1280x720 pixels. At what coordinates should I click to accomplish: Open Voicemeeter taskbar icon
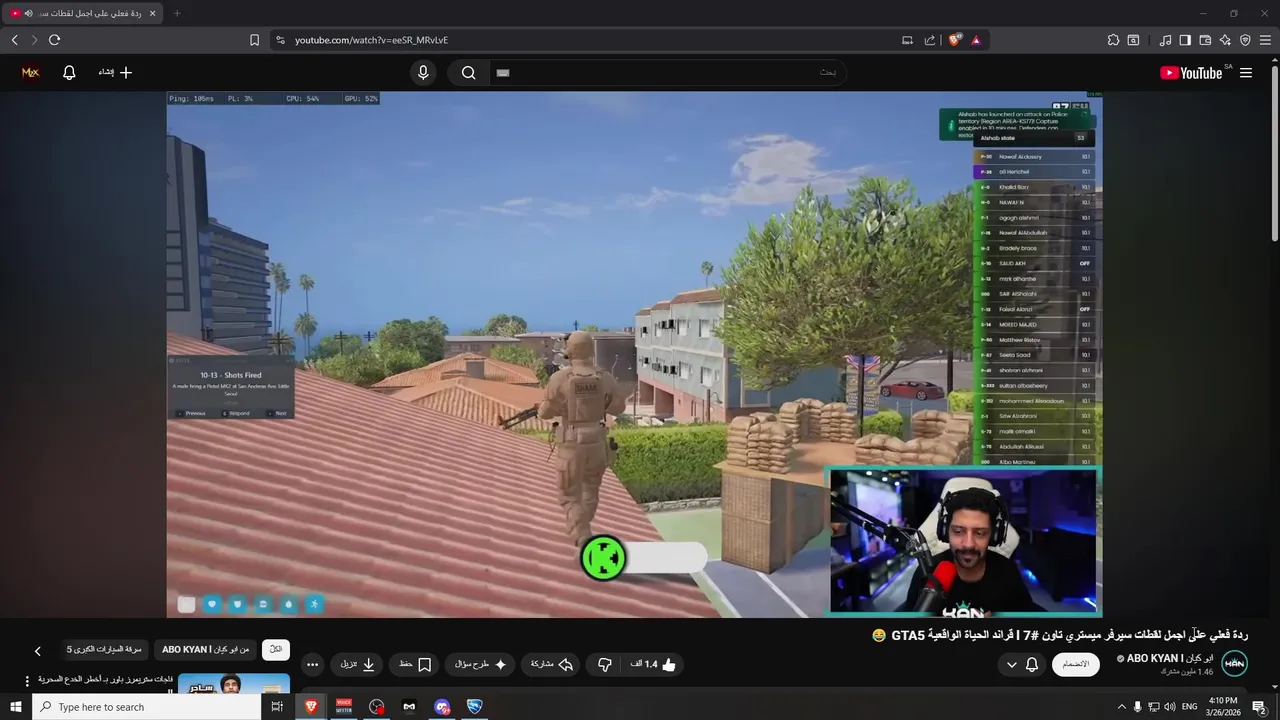(344, 707)
